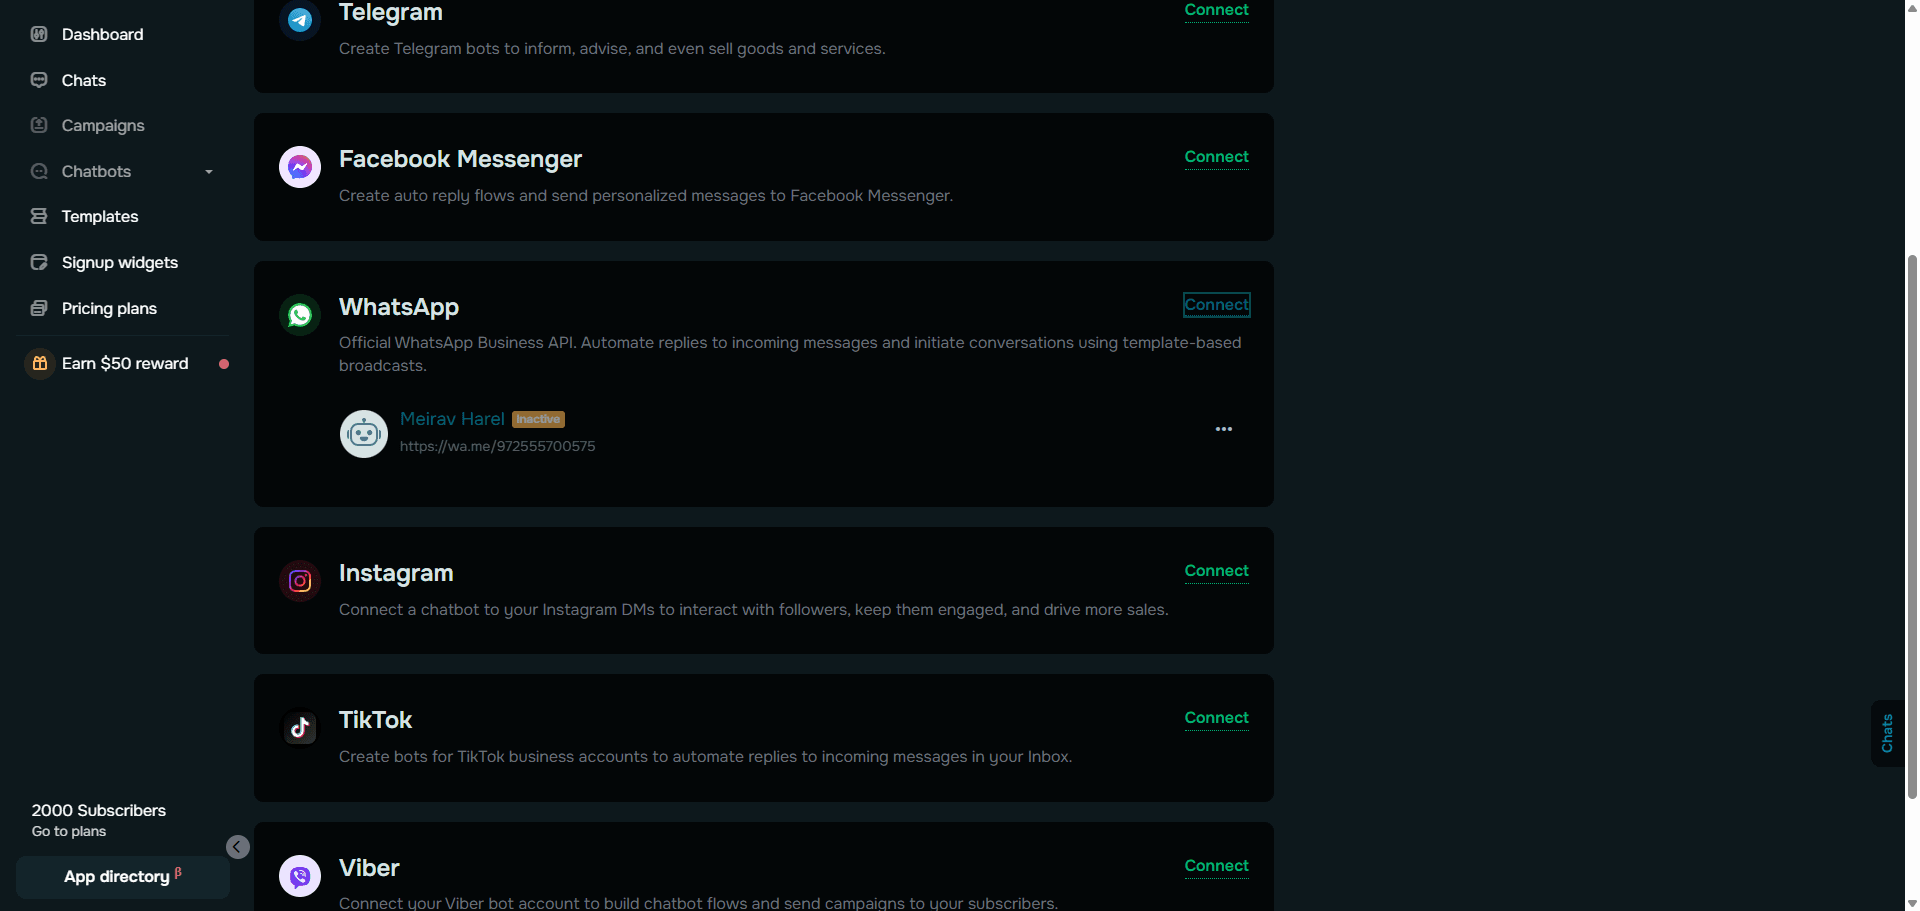Click the Go to plans link
Screen dimensions: 1920x911
pyautogui.click(x=69, y=831)
